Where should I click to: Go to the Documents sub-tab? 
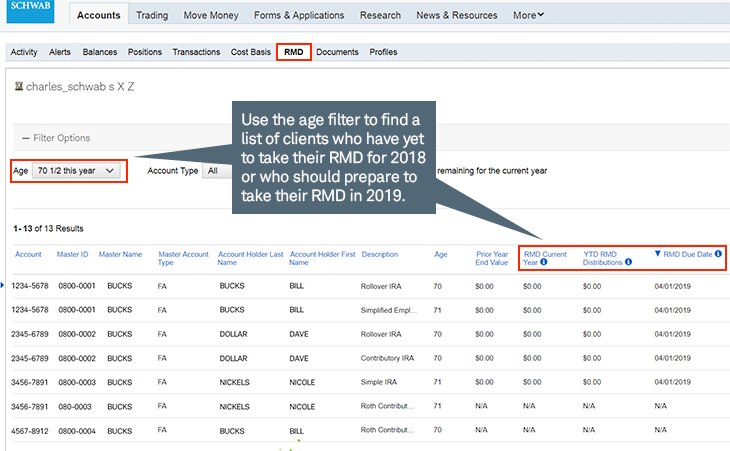click(x=337, y=52)
